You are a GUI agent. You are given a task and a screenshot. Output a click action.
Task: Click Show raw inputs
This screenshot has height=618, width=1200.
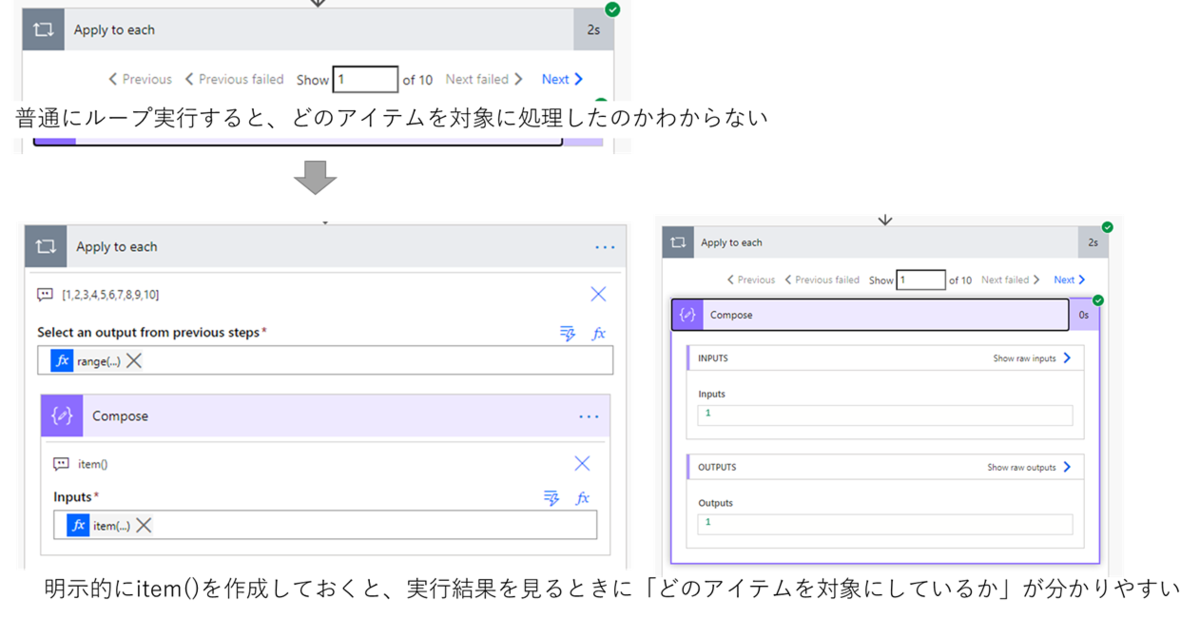pyautogui.click(x=1031, y=358)
